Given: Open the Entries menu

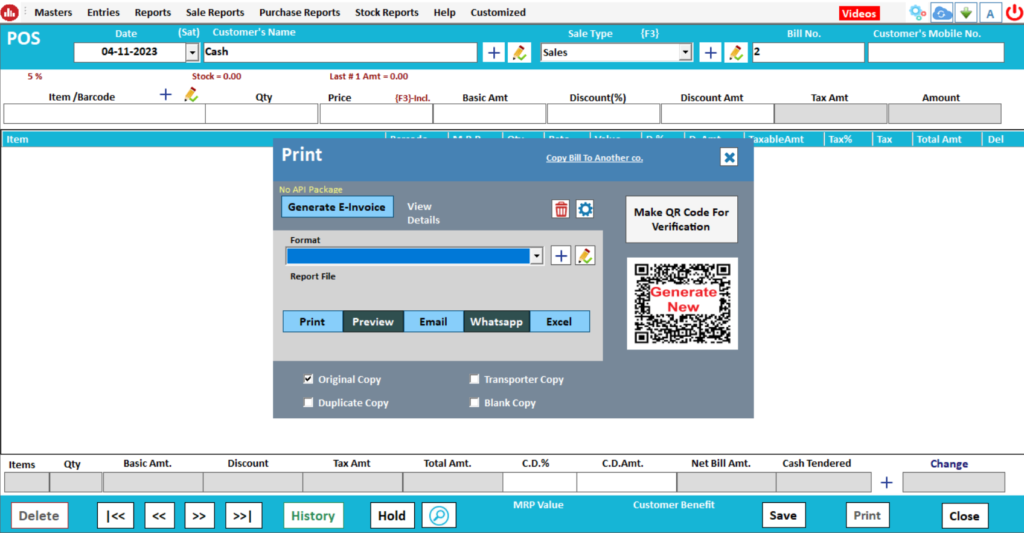Looking at the screenshot, I should 103,12.
